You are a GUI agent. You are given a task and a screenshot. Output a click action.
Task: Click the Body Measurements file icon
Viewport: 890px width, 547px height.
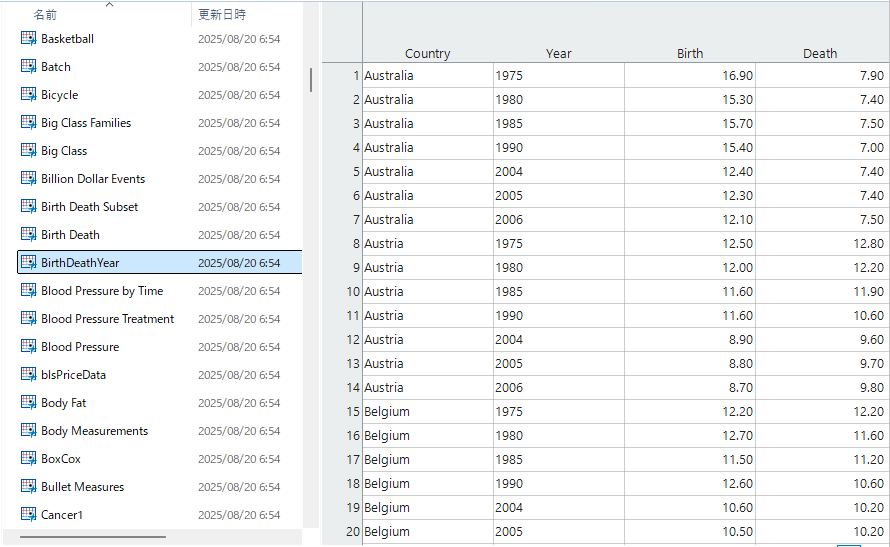pyautogui.click(x=28, y=430)
